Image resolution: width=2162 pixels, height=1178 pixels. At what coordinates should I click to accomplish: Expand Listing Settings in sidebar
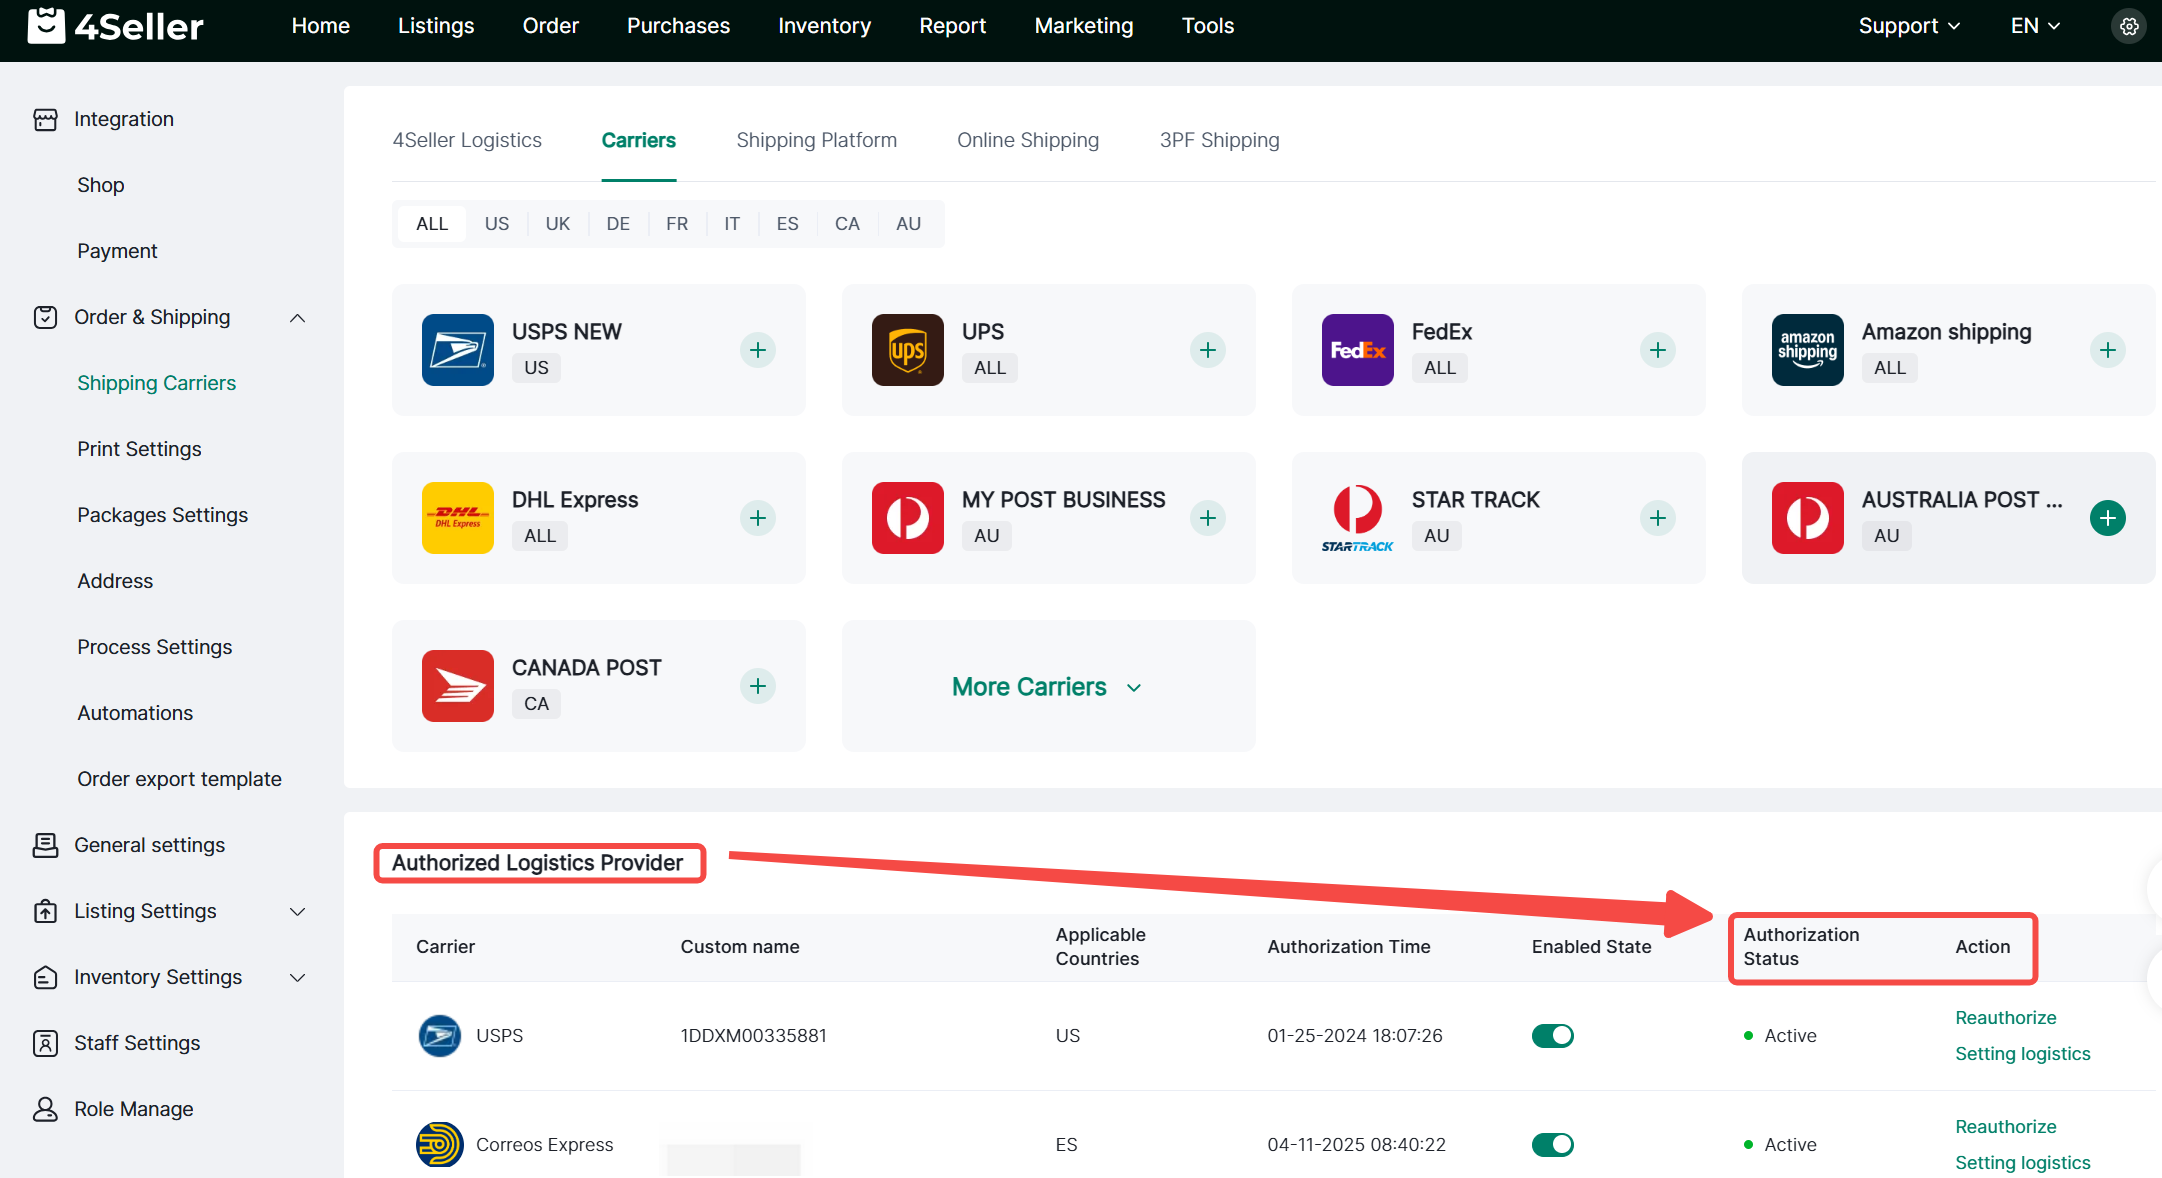pos(297,912)
